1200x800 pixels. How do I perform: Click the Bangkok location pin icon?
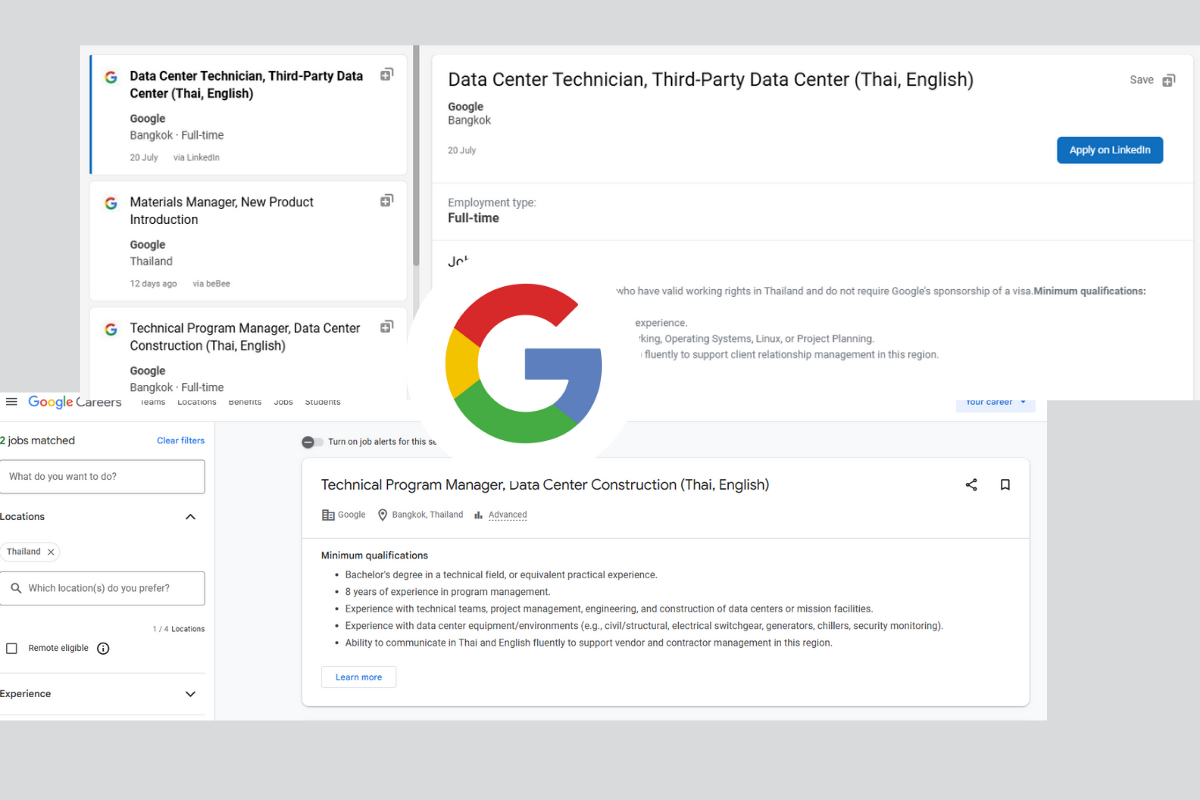coord(382,515)
